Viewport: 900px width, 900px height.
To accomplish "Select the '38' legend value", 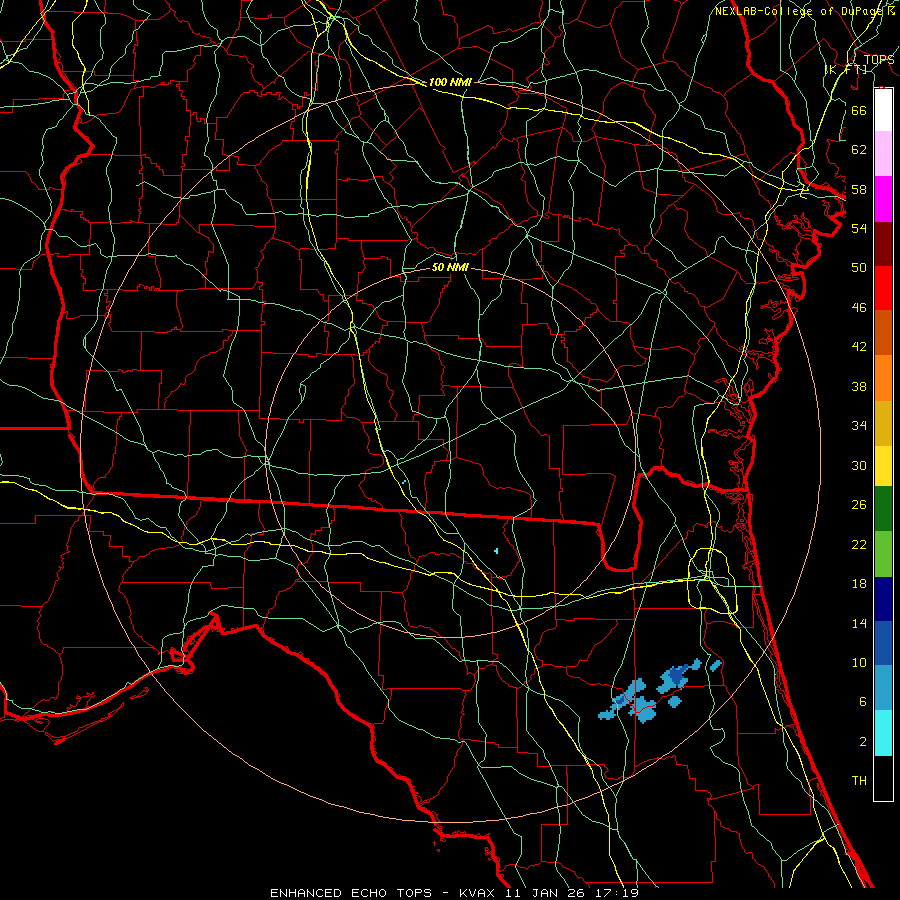I will click(859, 387).
